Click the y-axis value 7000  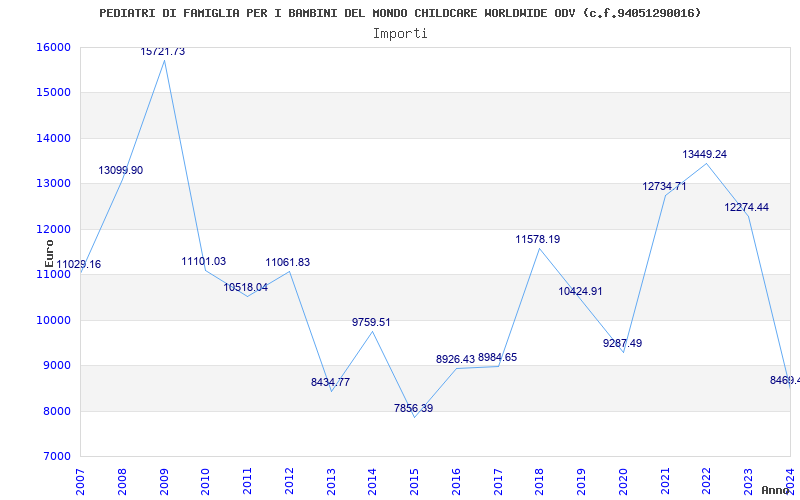tap(56, 457)
